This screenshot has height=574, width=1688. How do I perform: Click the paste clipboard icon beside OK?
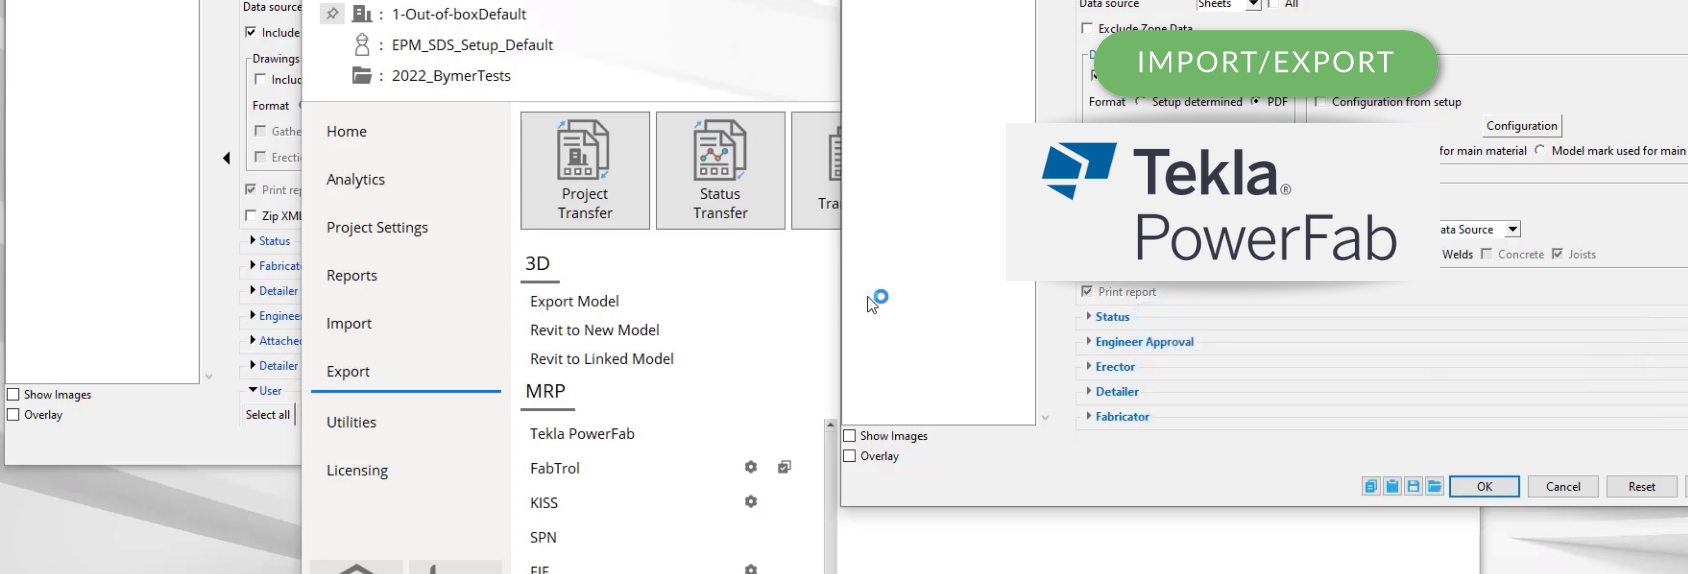click(1392, 487)
